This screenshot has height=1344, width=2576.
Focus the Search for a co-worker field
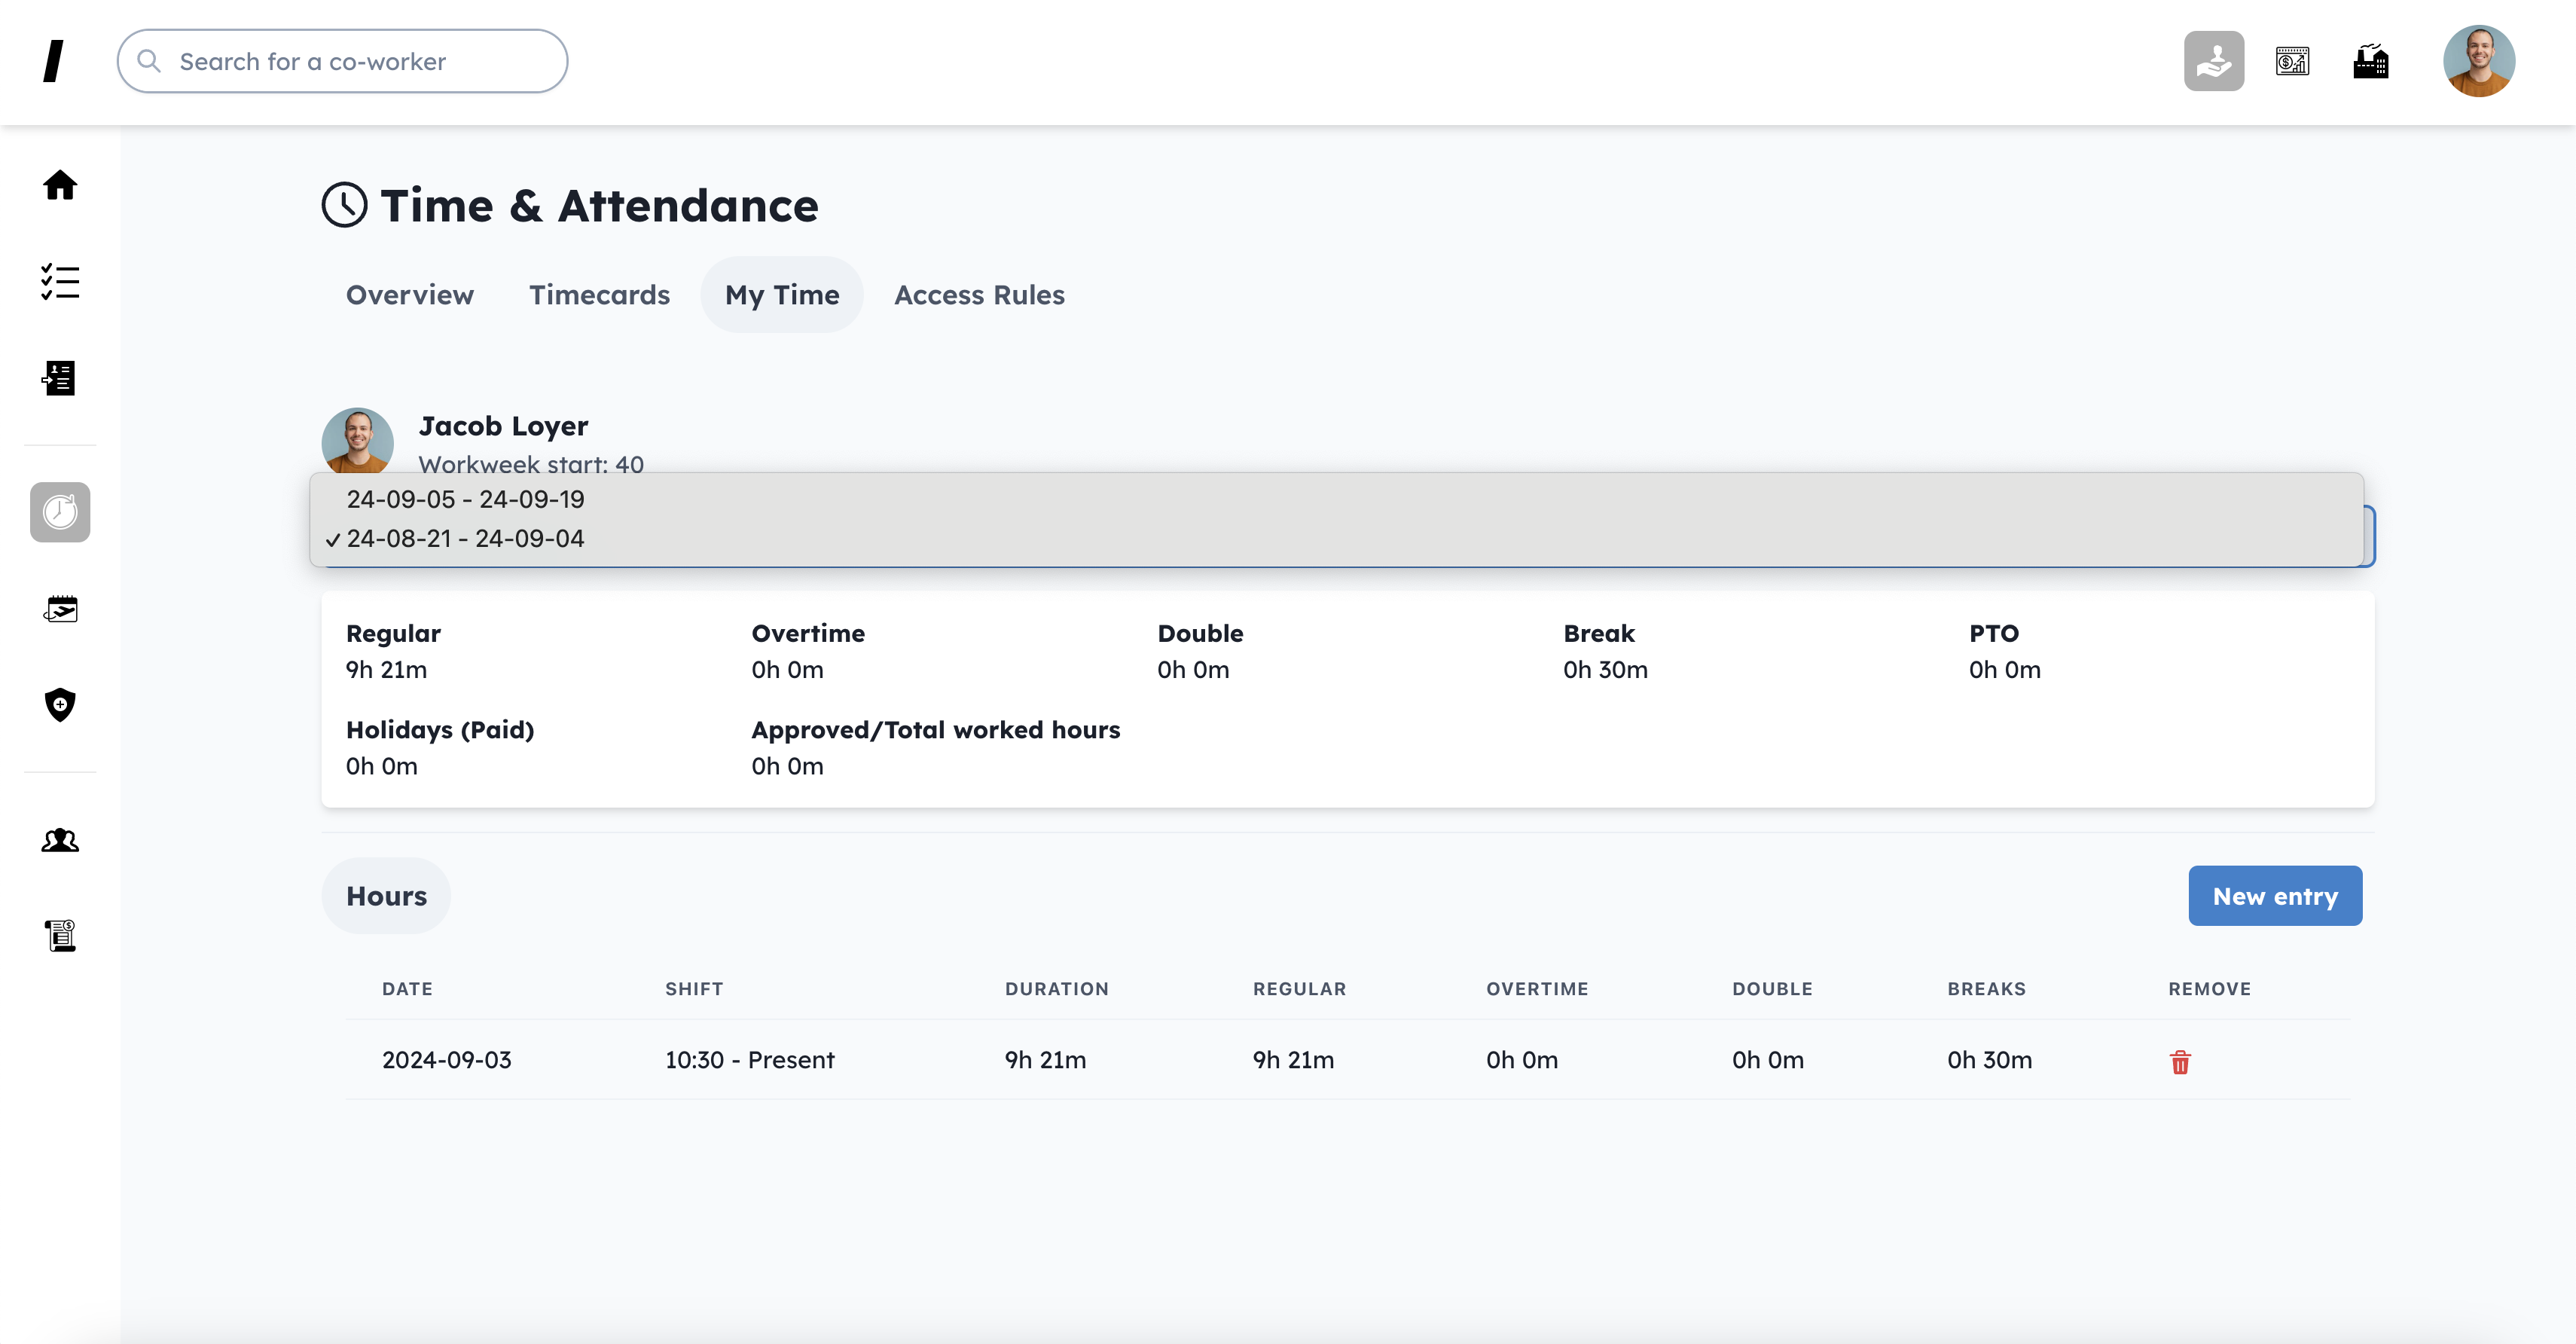[x=343, y=62]
